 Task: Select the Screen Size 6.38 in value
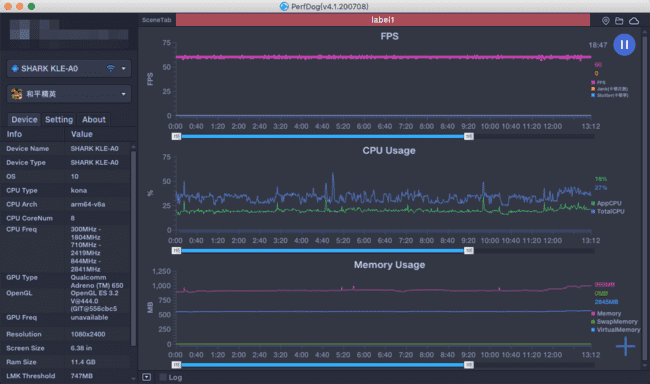point(81,348)
